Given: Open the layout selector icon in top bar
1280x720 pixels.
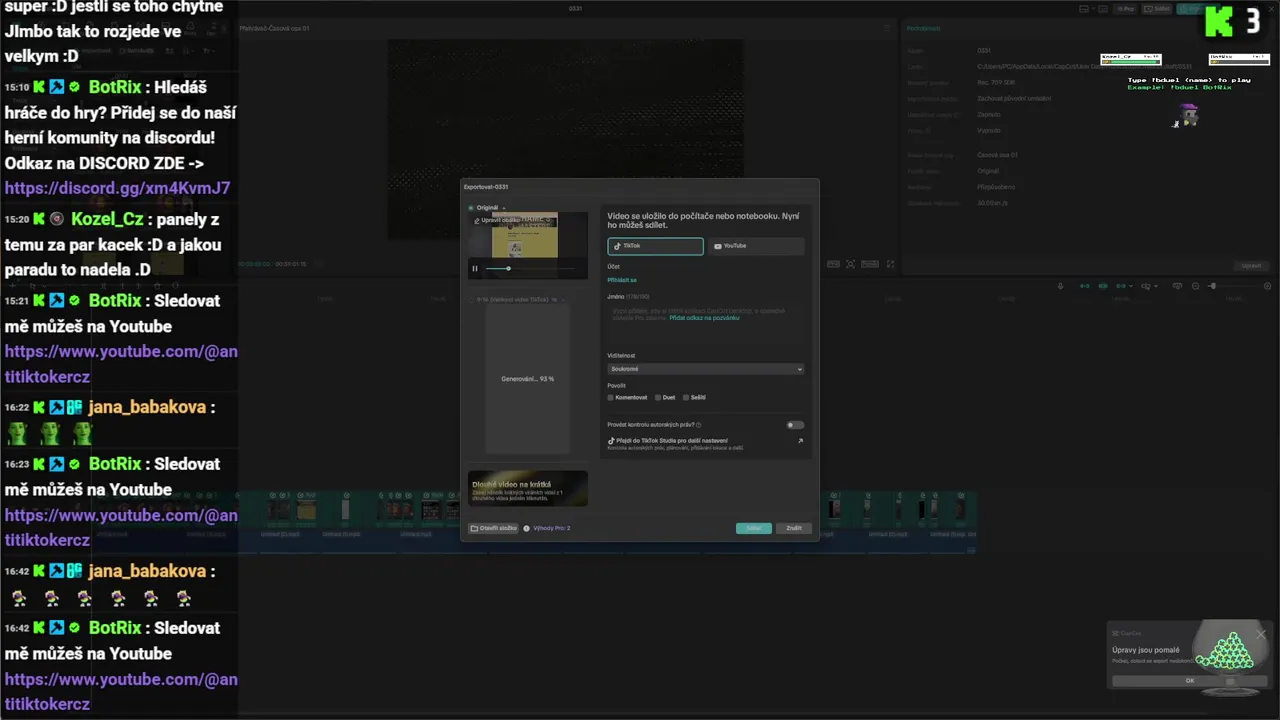Looking at the screenshot, I should (1085, 8).
